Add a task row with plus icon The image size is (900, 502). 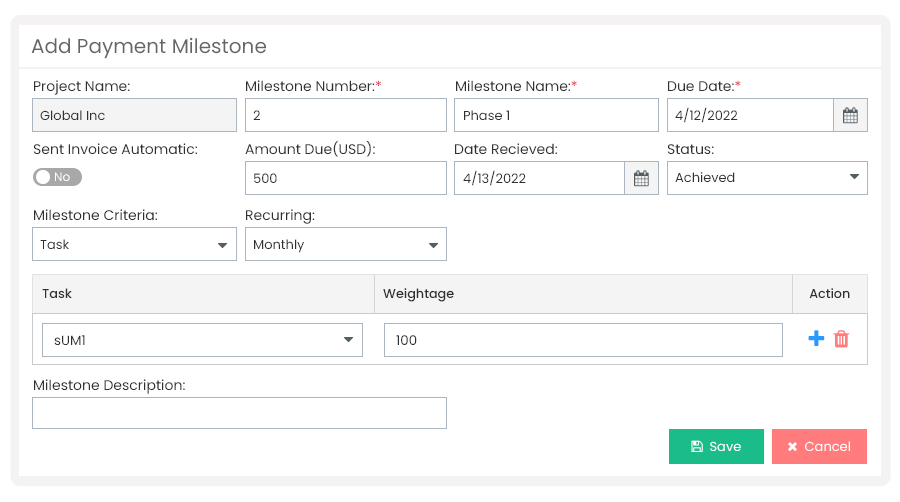pos(816,338)
